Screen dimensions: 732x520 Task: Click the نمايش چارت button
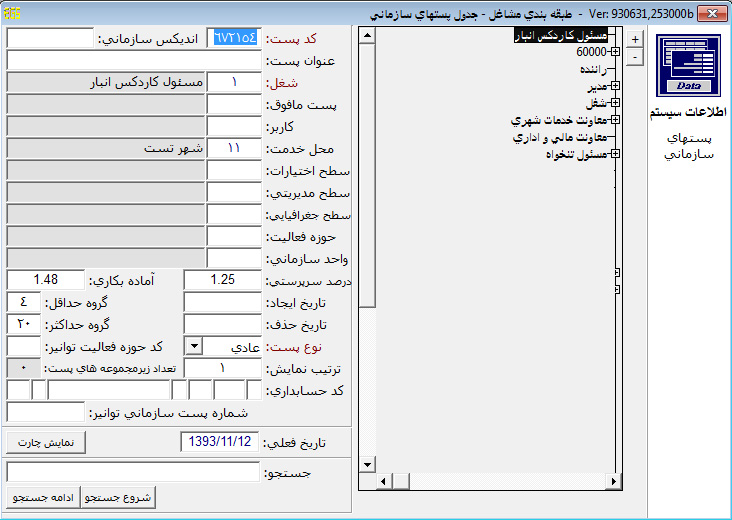pyautogui.click(x=46, y=443)
